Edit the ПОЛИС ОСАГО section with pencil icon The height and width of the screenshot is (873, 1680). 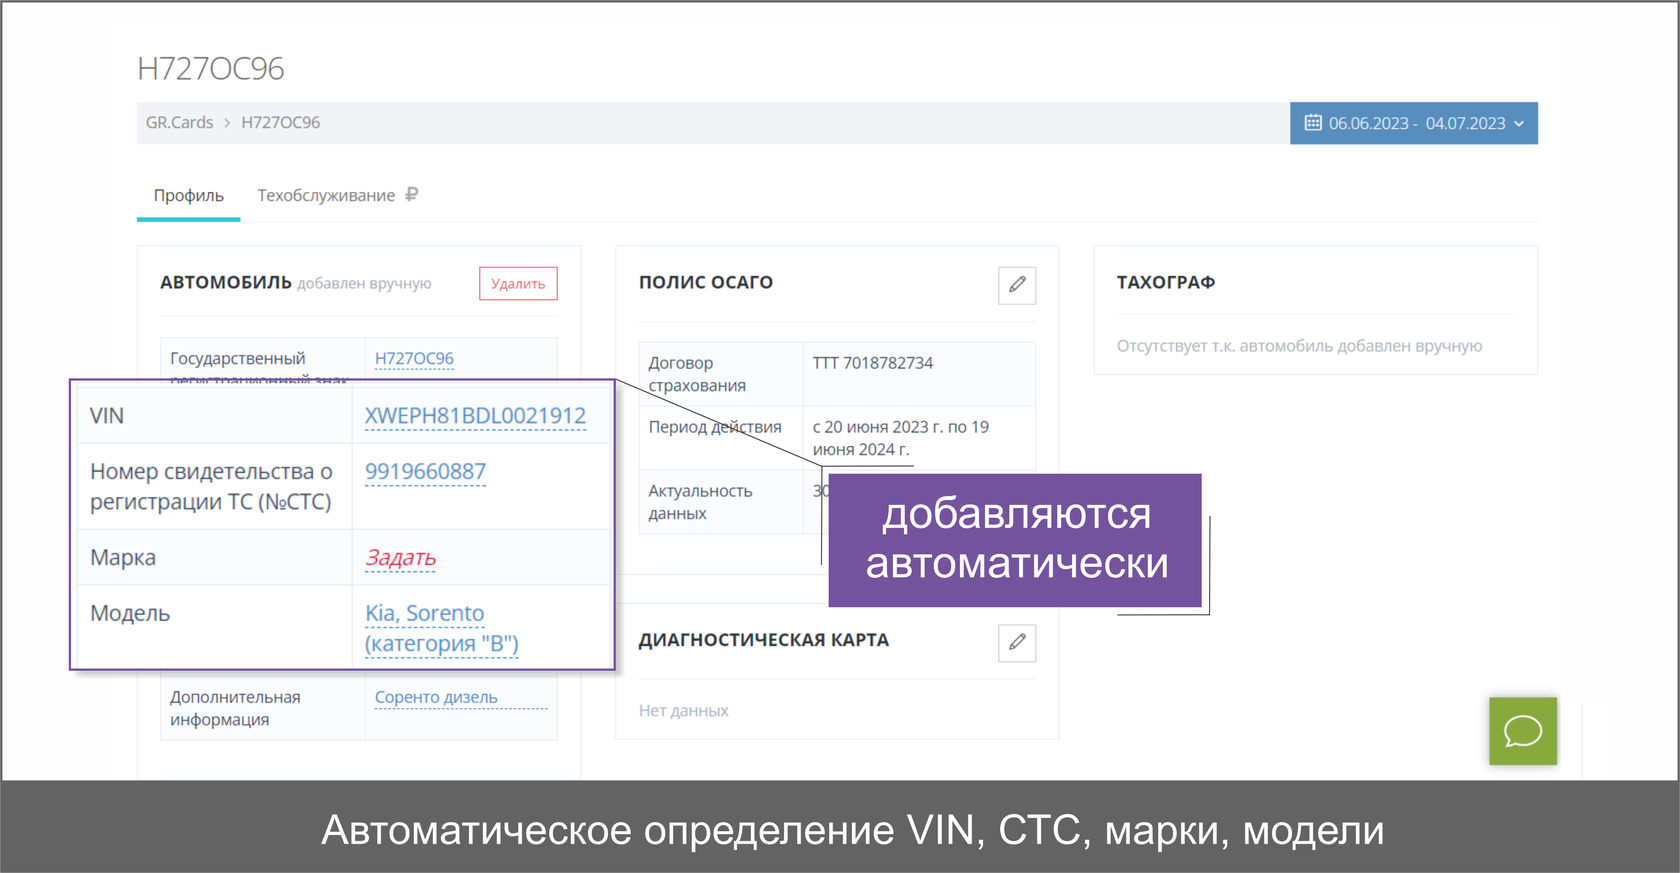coord(1017,285)
